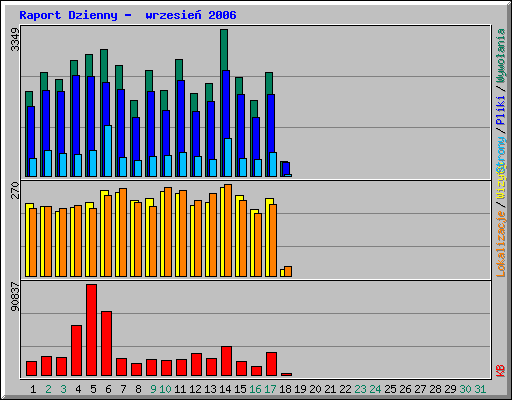
Task: Click day number 25 on the axis
Action: click(390, 389)
